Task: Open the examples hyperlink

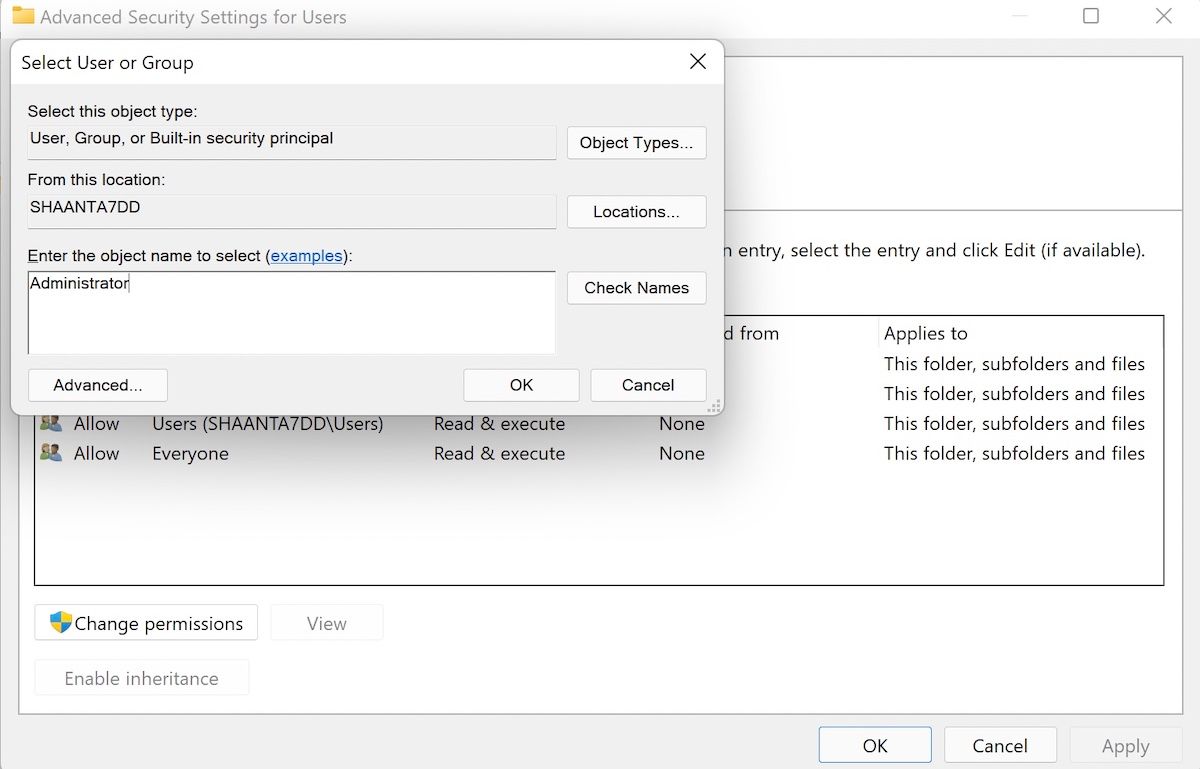Action: tap(307, 256)
